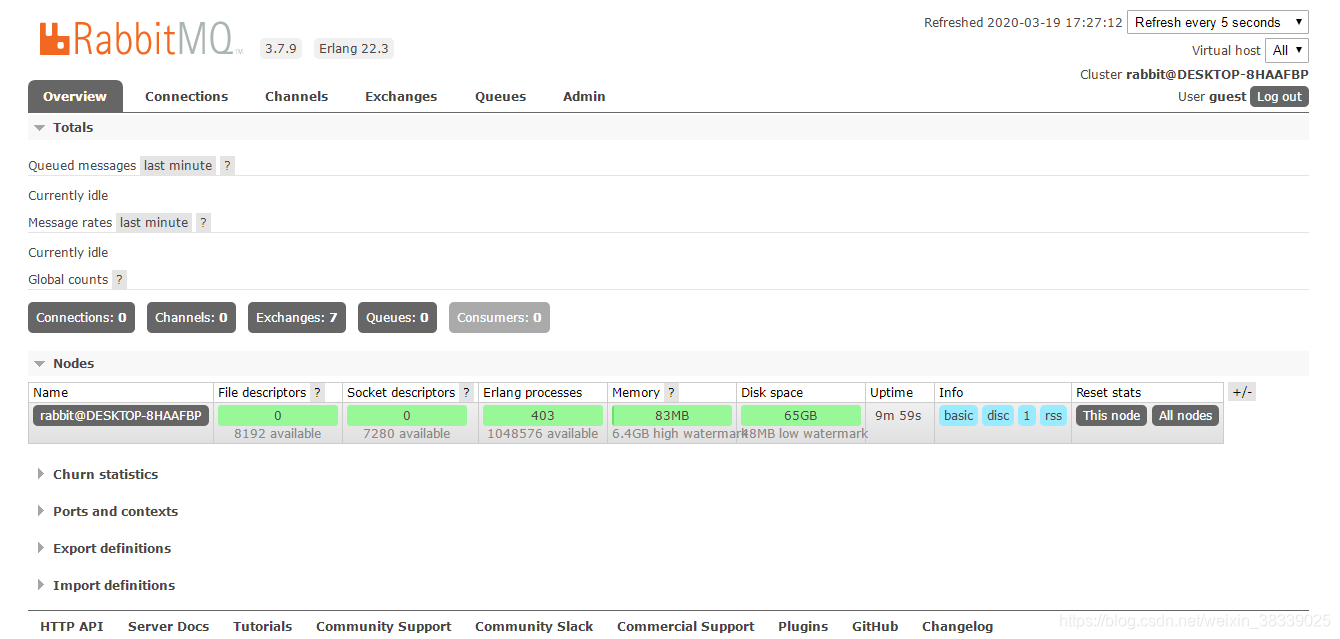Click the 3.7.9 version label
Viewport: 1340px width, 639px height.
tap(281, 48)
